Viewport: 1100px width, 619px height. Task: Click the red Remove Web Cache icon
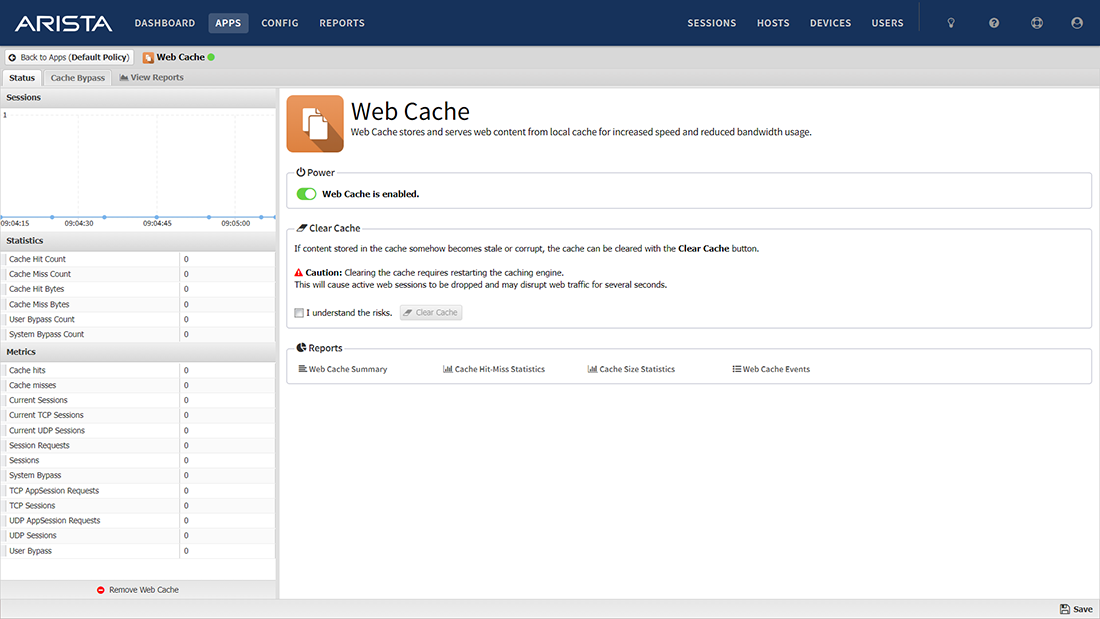tap(100, 590)
